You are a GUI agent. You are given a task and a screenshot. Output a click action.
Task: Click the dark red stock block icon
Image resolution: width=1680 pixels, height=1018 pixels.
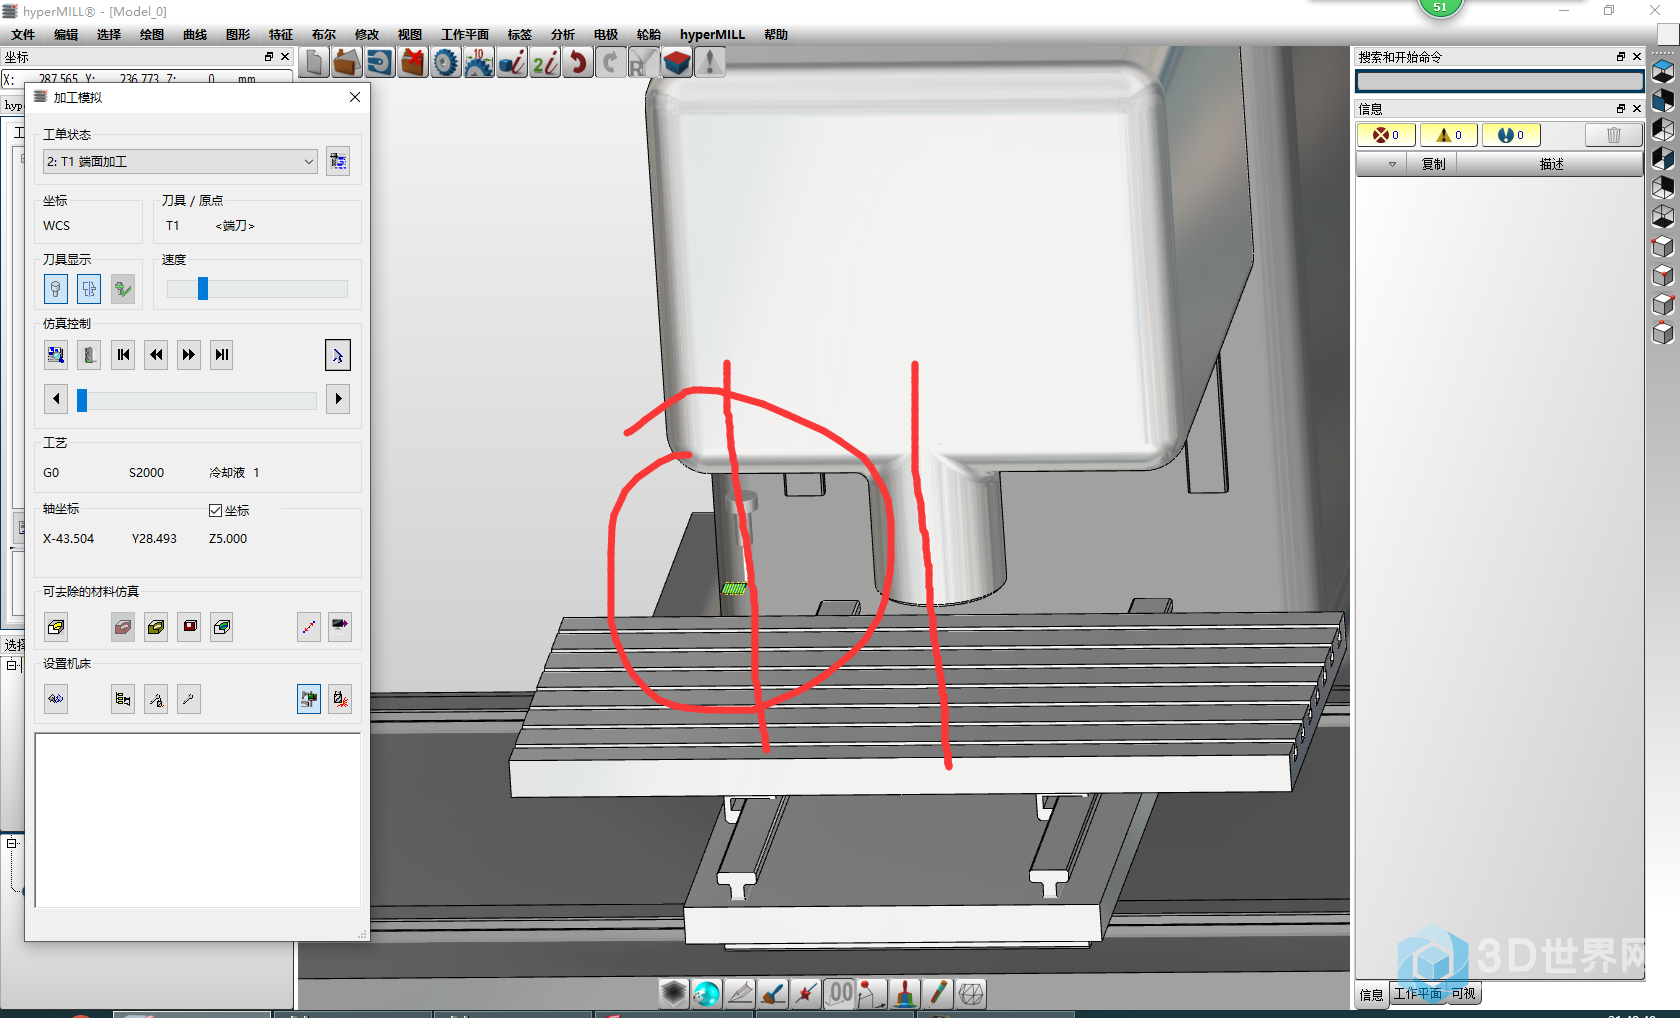(190, 627)
